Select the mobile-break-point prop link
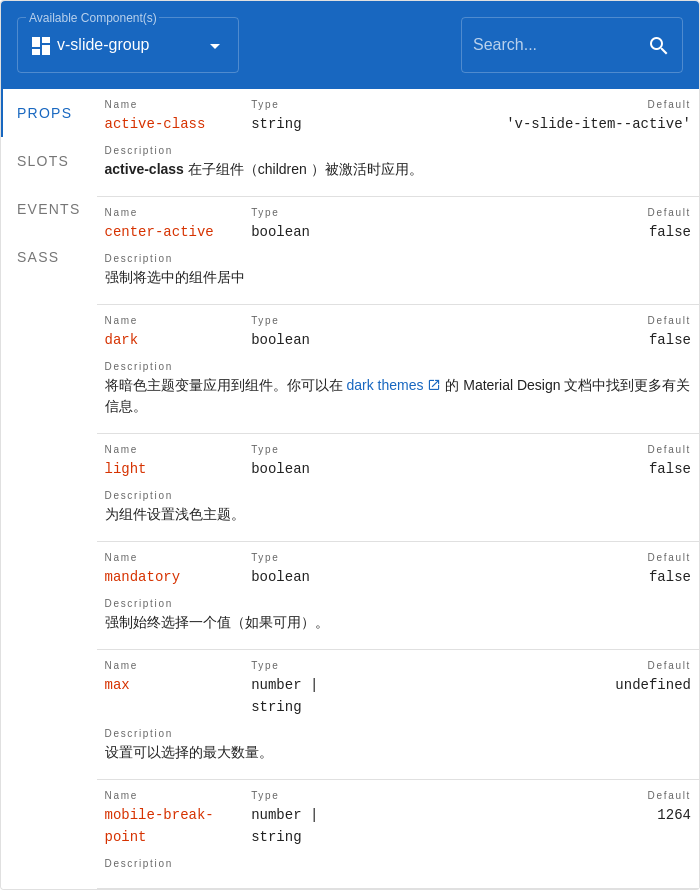This screenshot has width=700, height=890. pos(158,825)
